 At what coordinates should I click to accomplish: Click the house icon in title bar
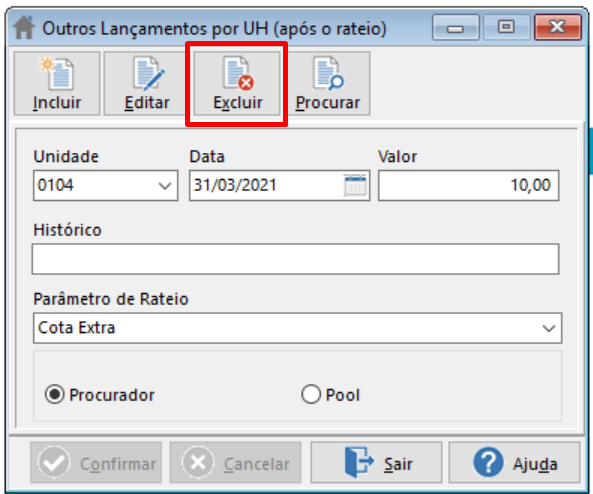[x=24, y=27]
